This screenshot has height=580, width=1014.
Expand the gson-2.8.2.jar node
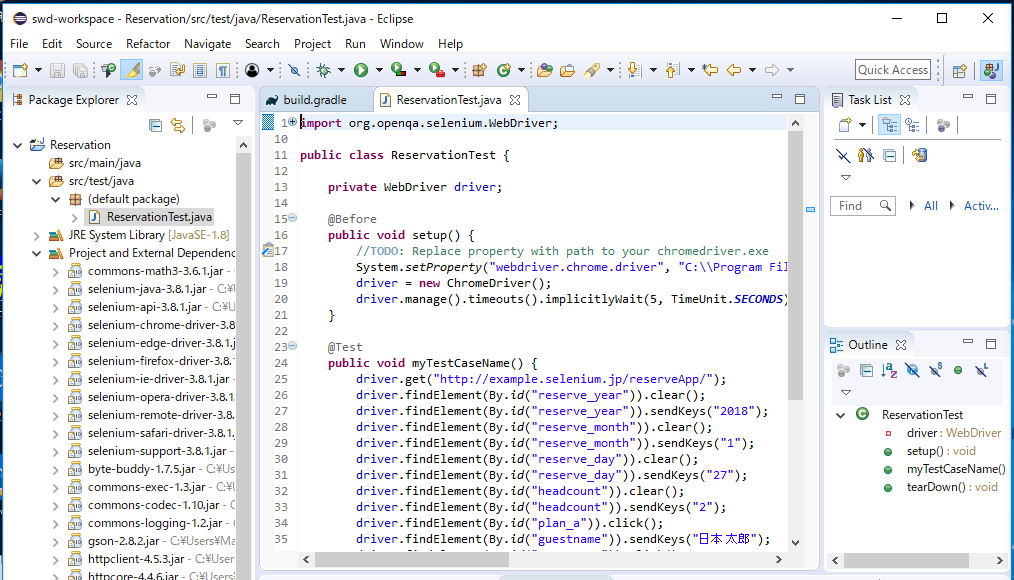click(x=56, y=542)
